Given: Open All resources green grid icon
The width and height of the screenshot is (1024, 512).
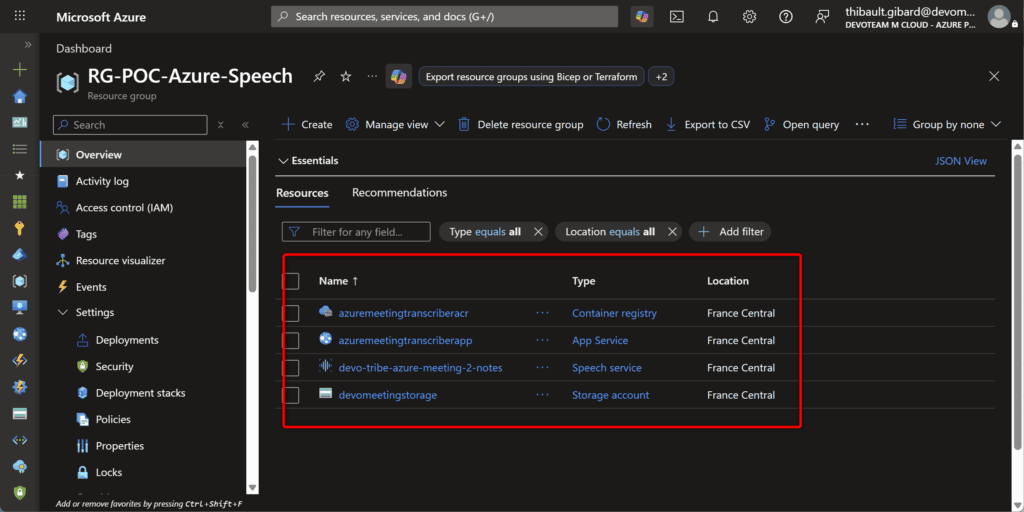Looking at the screenshot, I should click(20, 202).
